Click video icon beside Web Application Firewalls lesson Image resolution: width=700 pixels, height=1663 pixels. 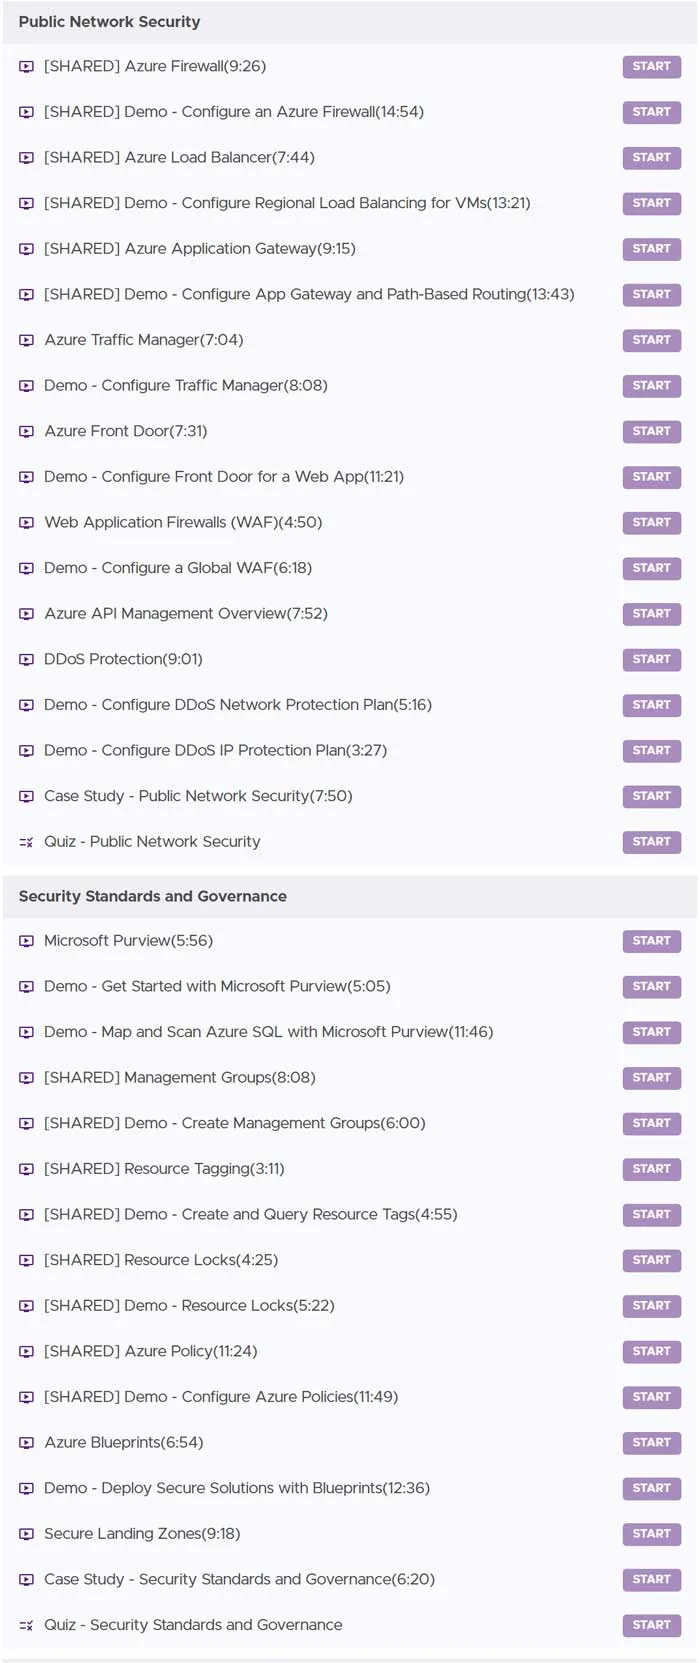[x=27, y=523]
